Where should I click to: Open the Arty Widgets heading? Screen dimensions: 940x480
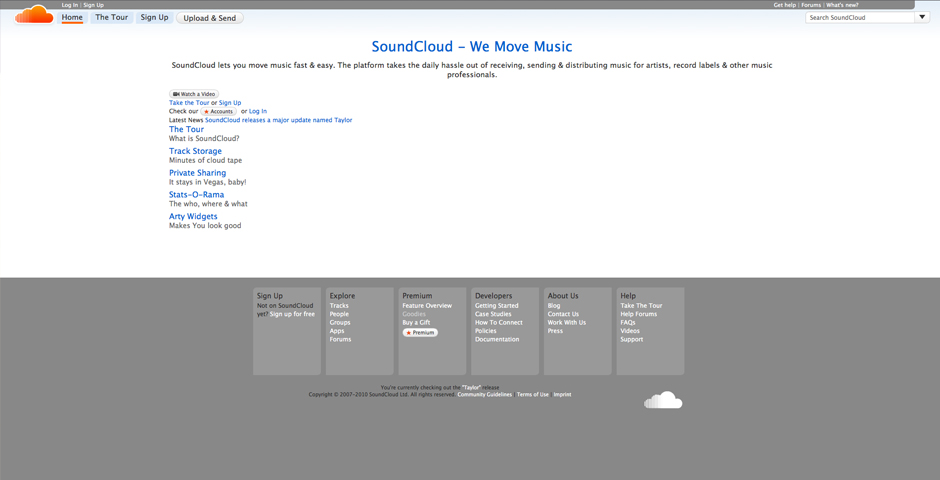(193, 216)
